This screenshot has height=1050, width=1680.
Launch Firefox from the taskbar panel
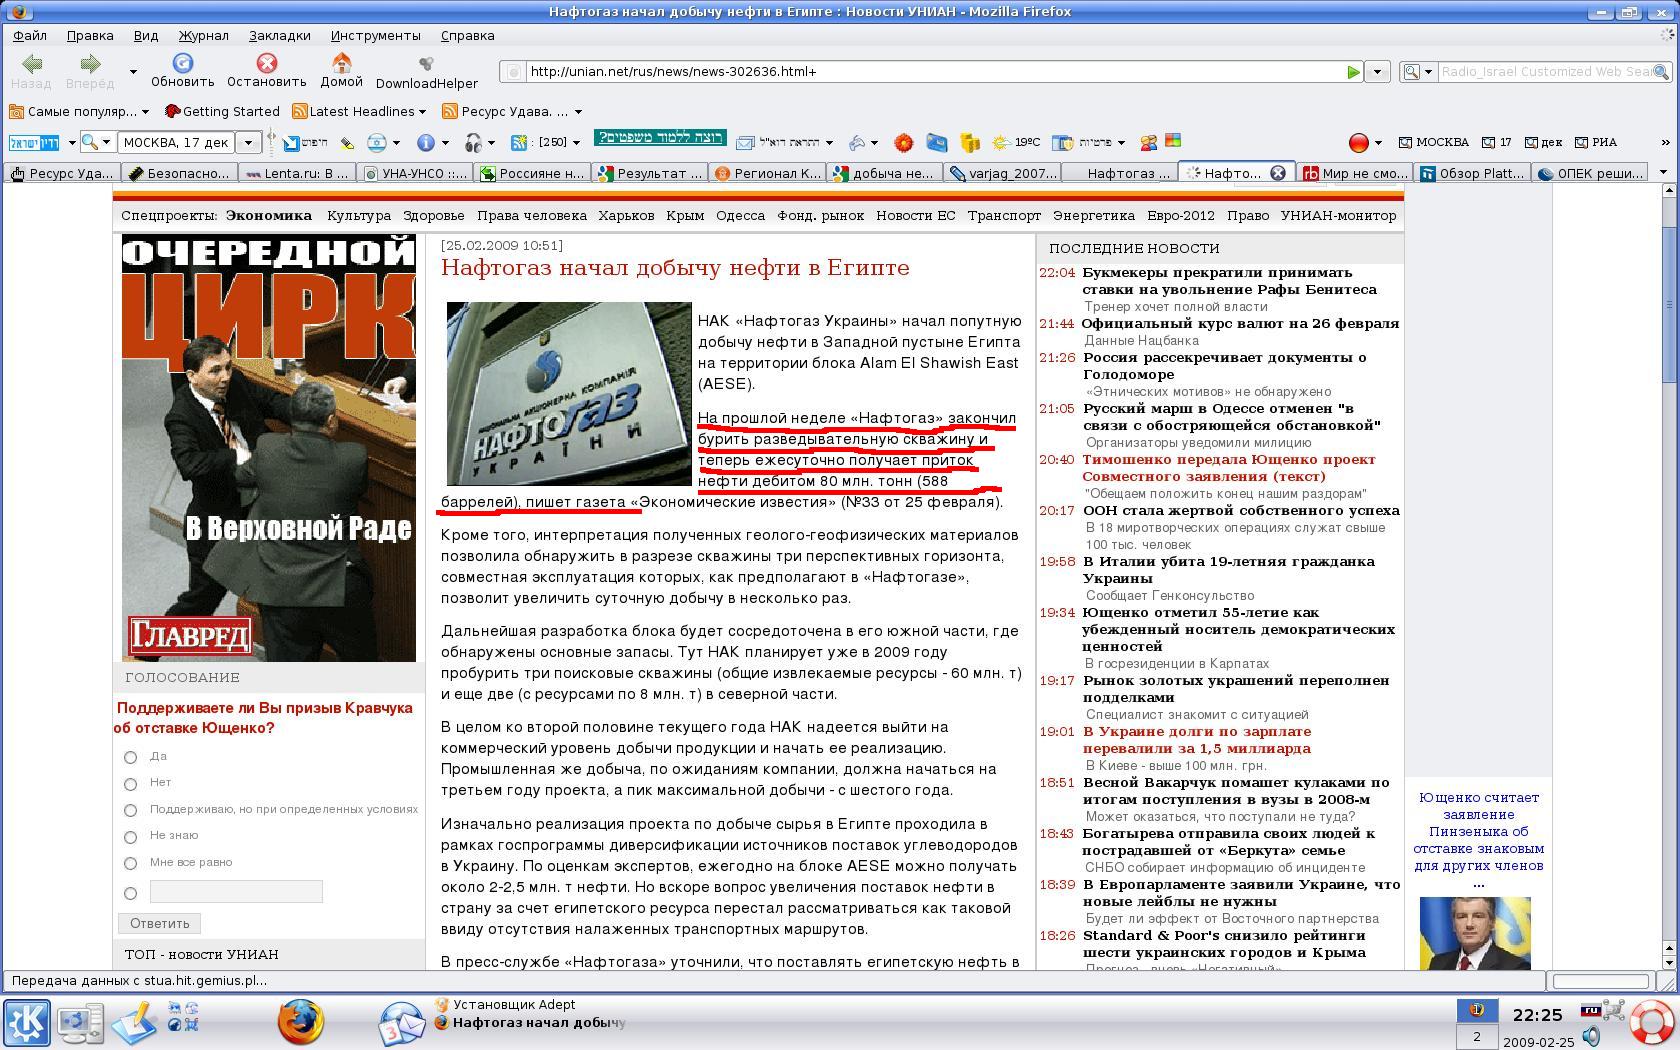click(x=300, y=1022)
